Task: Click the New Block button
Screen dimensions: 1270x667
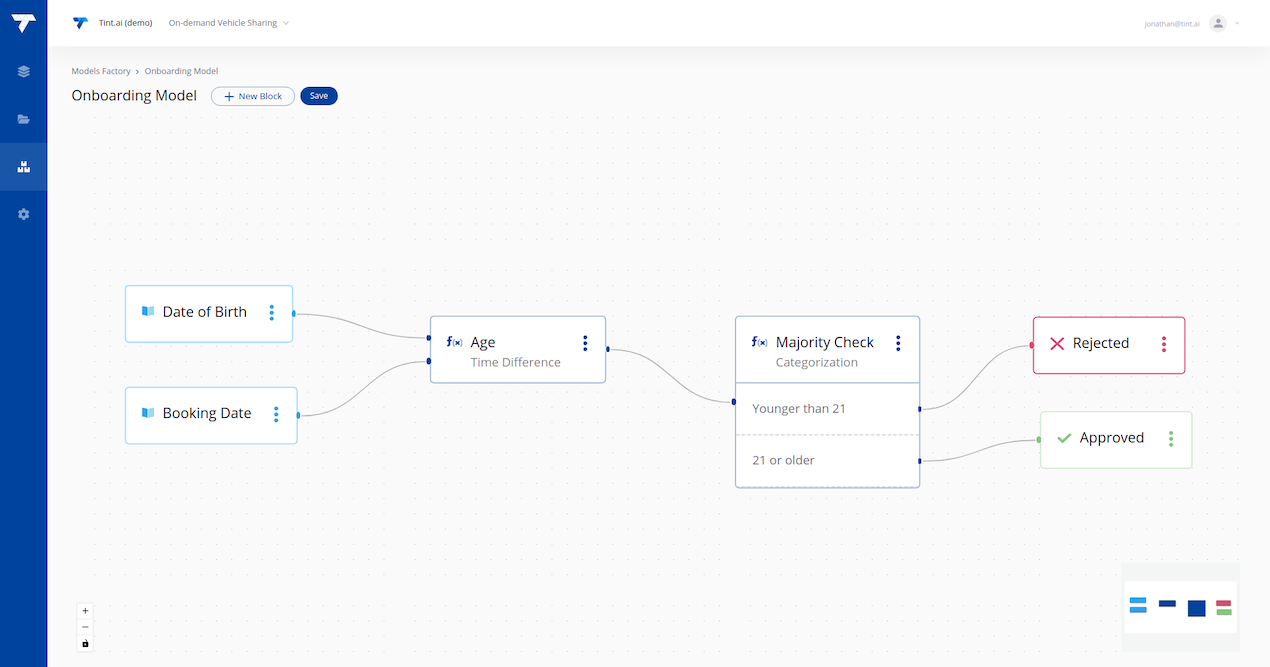Action: point(252,96)
